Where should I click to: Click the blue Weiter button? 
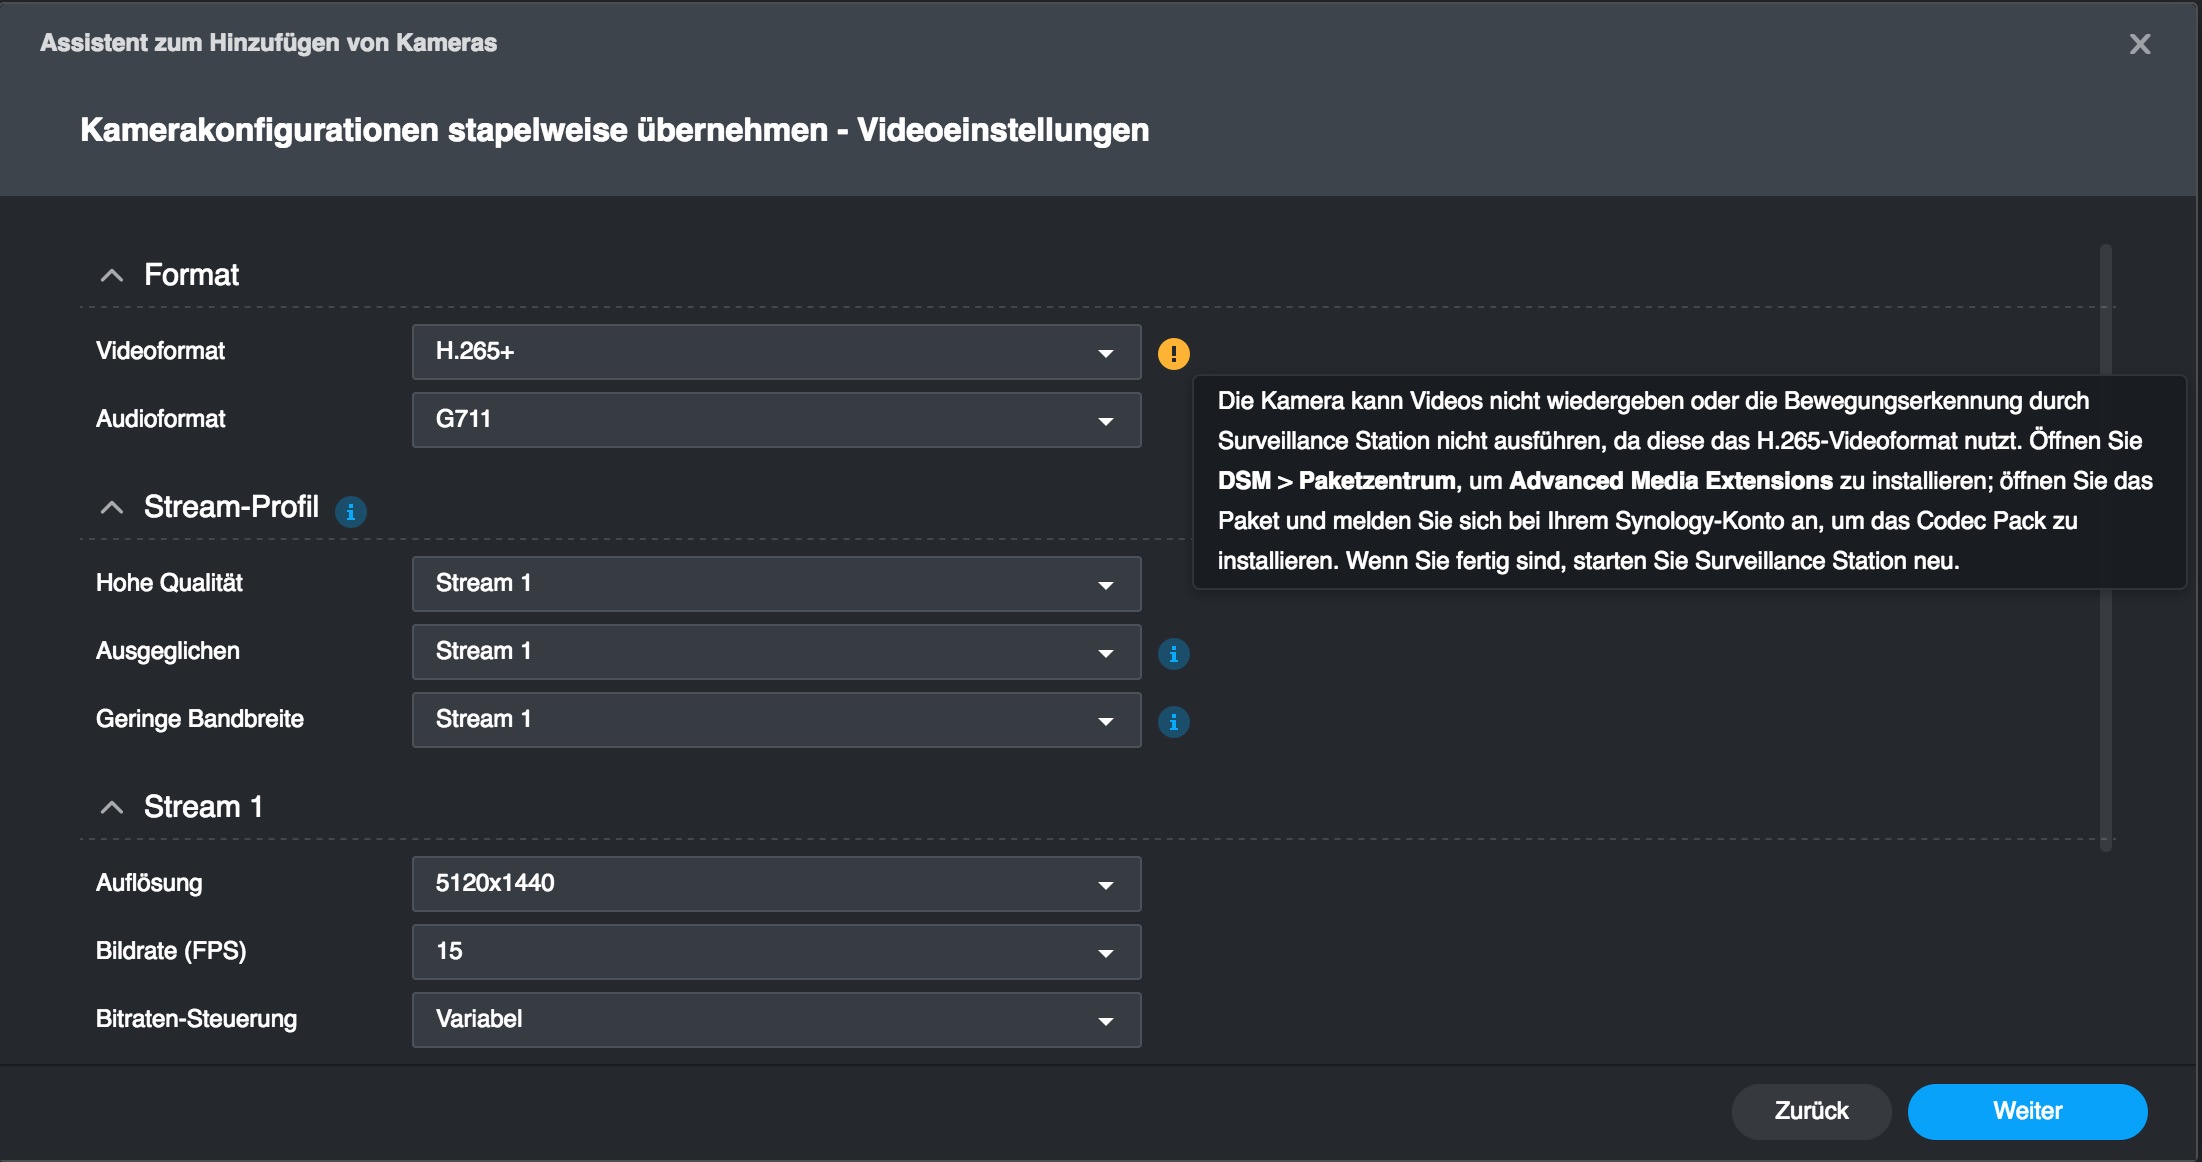coord(2027,1111)
